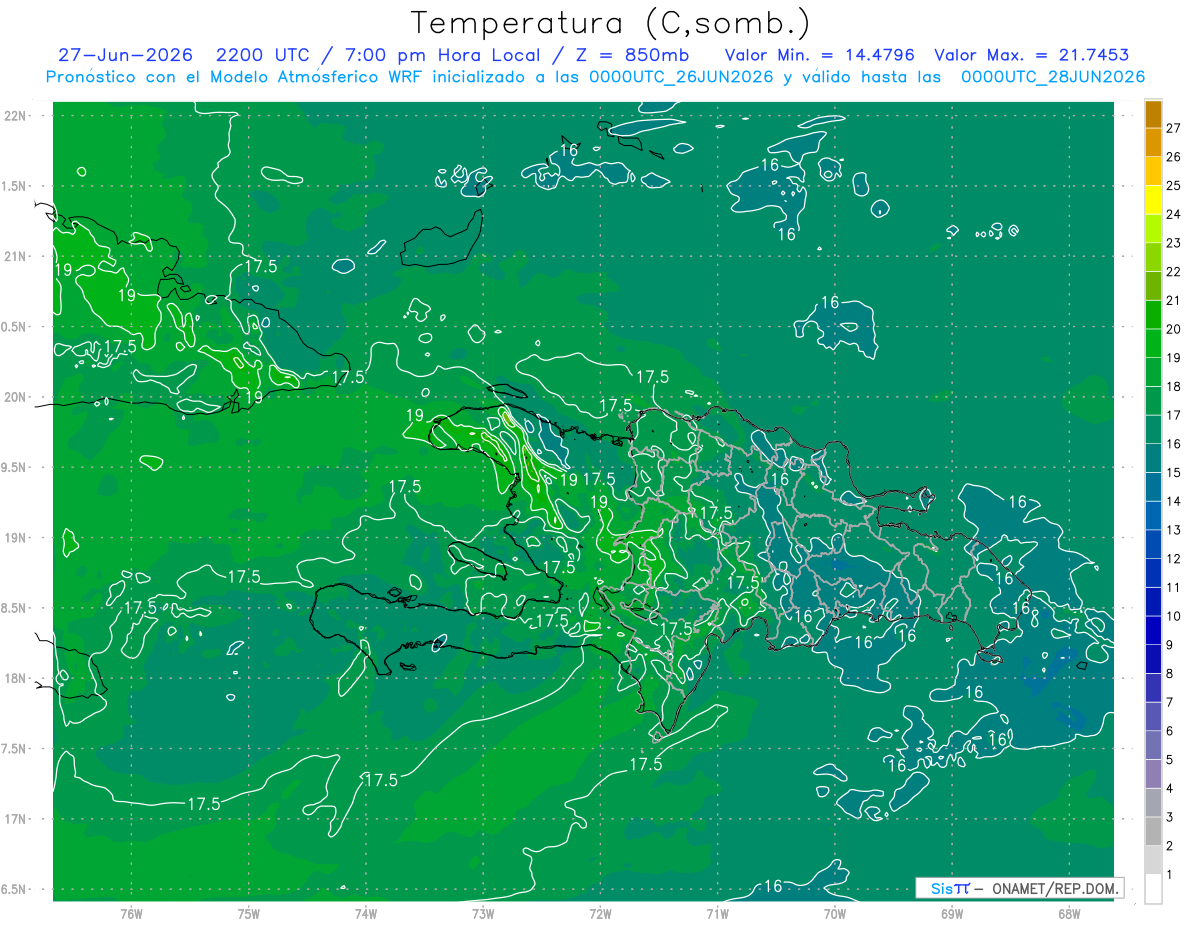Click the number 23 on the color scale
Image resolution: width=1200 pixels, height=927 pixels.
pos(1174,242)
